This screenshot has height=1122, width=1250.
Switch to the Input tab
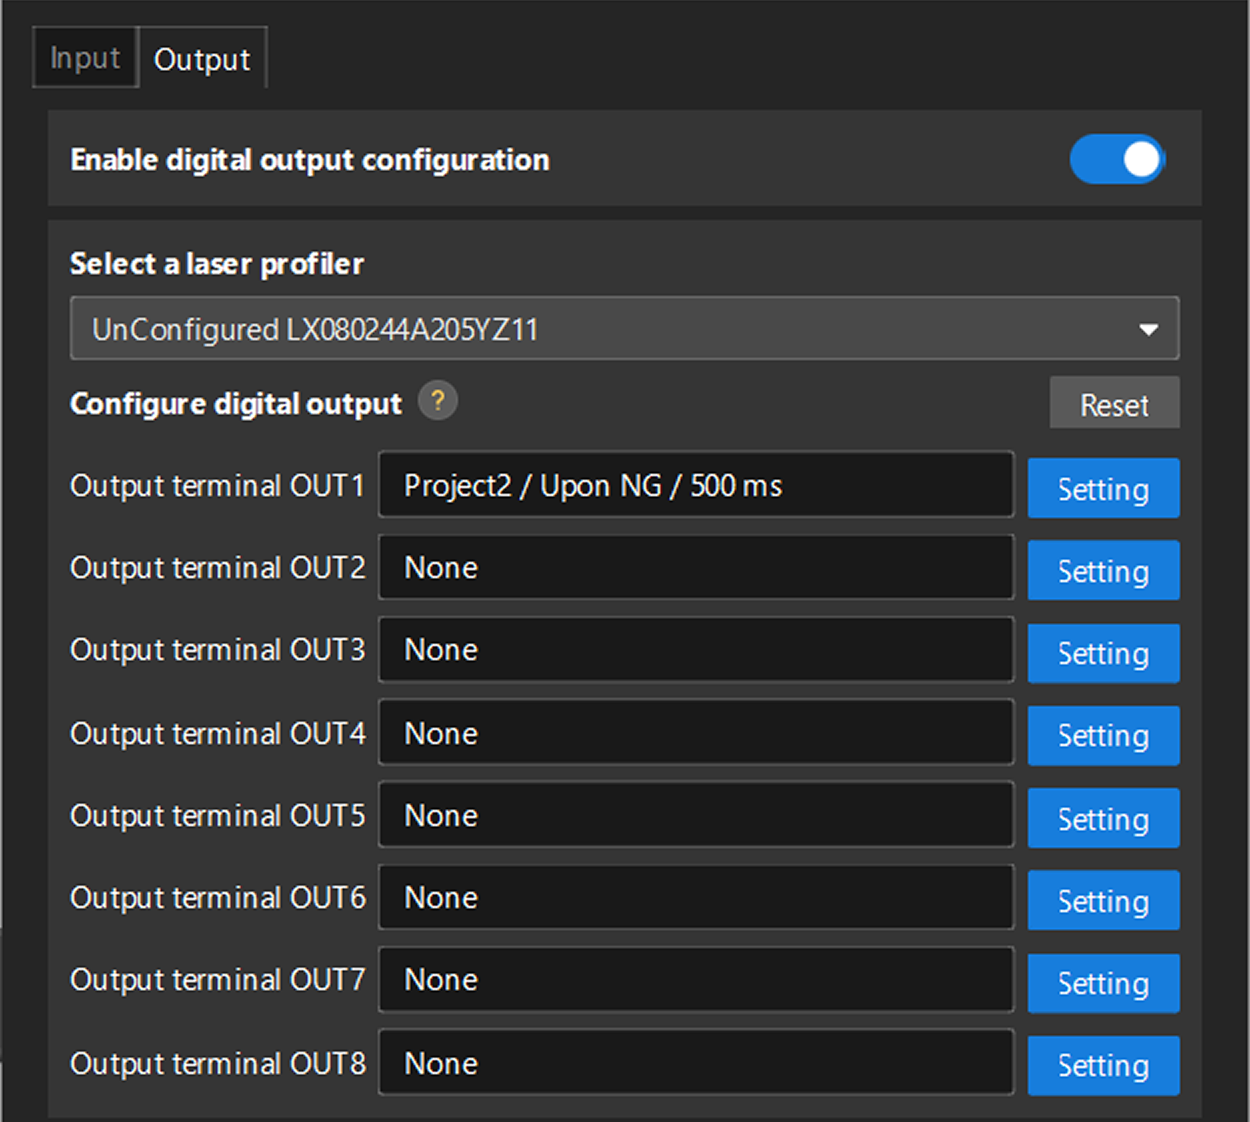point(84,57)
